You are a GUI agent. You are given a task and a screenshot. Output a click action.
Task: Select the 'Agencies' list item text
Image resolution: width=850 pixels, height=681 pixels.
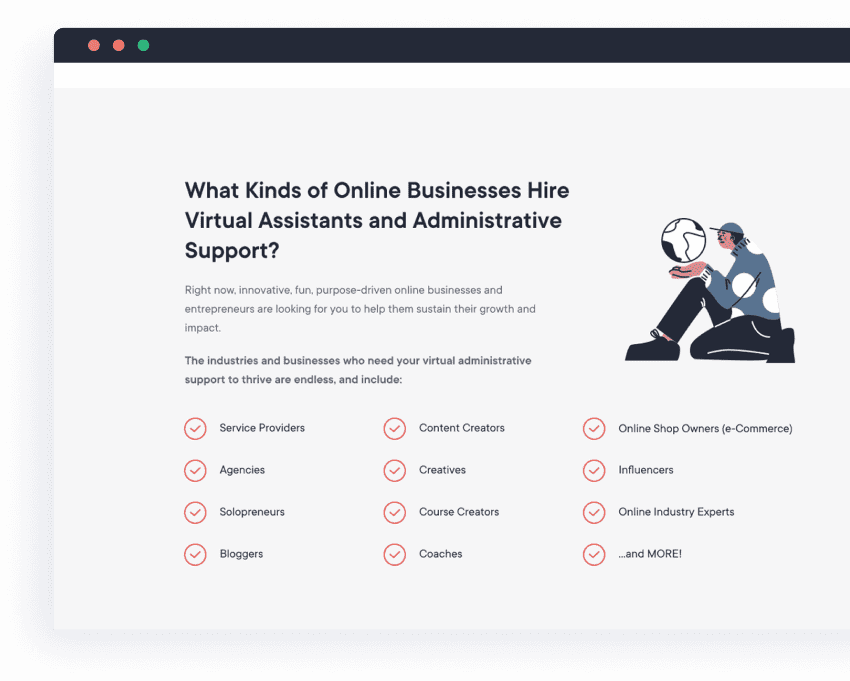pyautogui.click(x=242, y=470)
